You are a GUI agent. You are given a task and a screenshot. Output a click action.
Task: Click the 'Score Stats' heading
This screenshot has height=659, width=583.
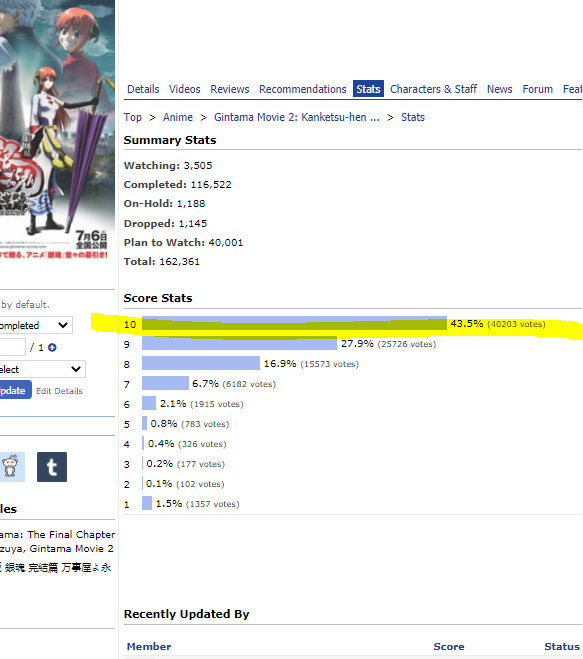[x=158, y=298]
